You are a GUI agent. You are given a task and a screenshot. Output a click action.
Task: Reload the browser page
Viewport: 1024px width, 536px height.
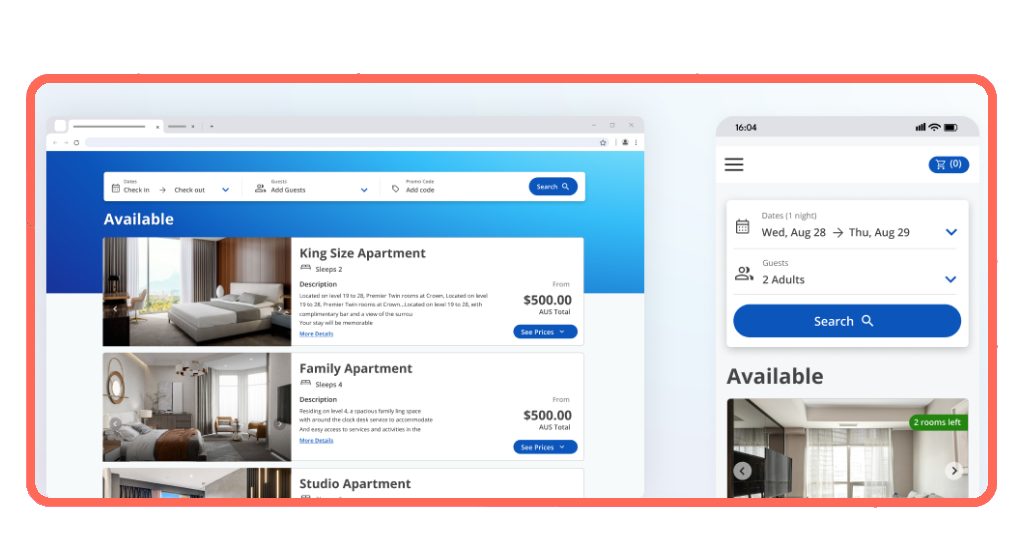tap(76, 142)
